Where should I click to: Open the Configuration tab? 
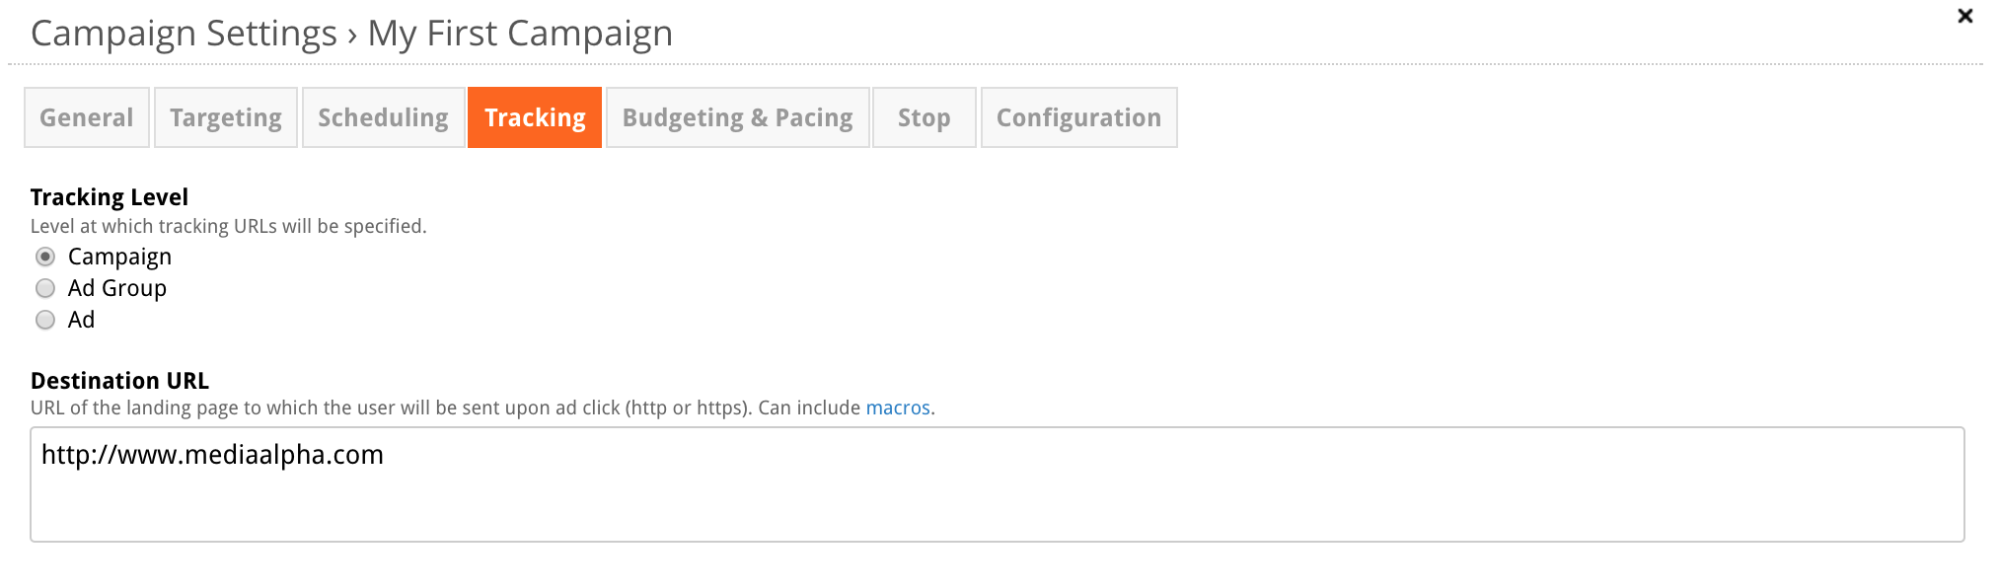(1079, 118)
